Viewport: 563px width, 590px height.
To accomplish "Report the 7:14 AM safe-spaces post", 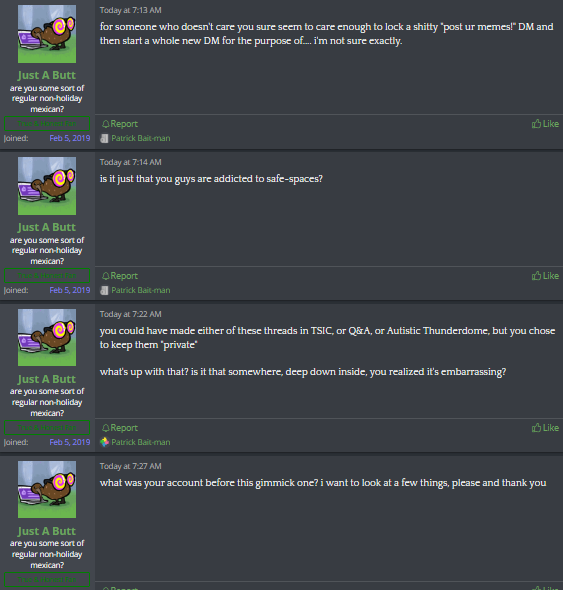I will (120, 276).
